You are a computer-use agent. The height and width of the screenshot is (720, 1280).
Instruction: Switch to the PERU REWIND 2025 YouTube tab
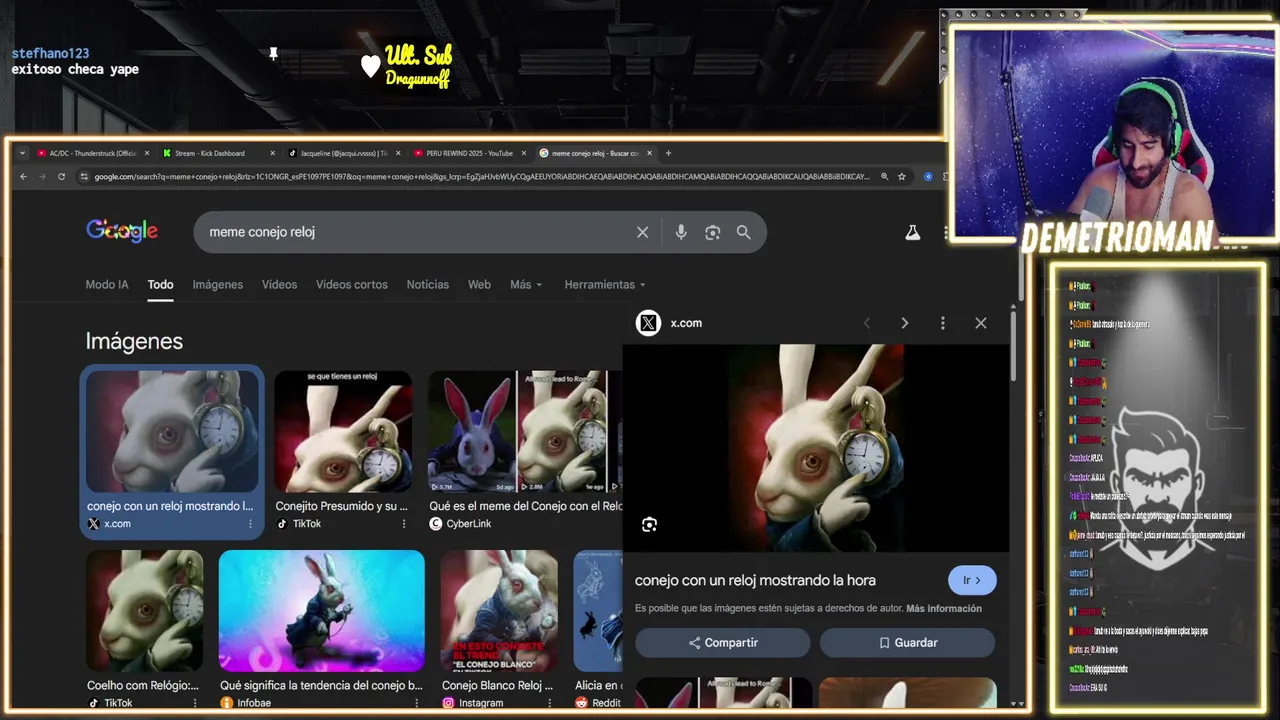pos(469,153)
